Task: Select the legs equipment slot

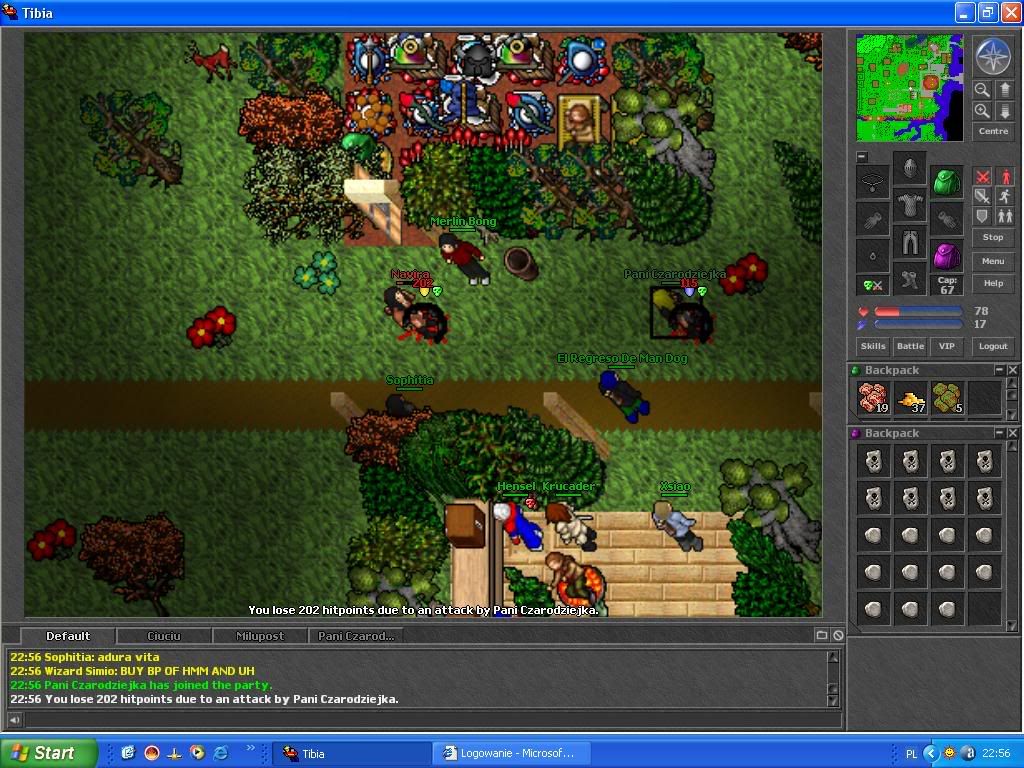Action: coord(910,243)
